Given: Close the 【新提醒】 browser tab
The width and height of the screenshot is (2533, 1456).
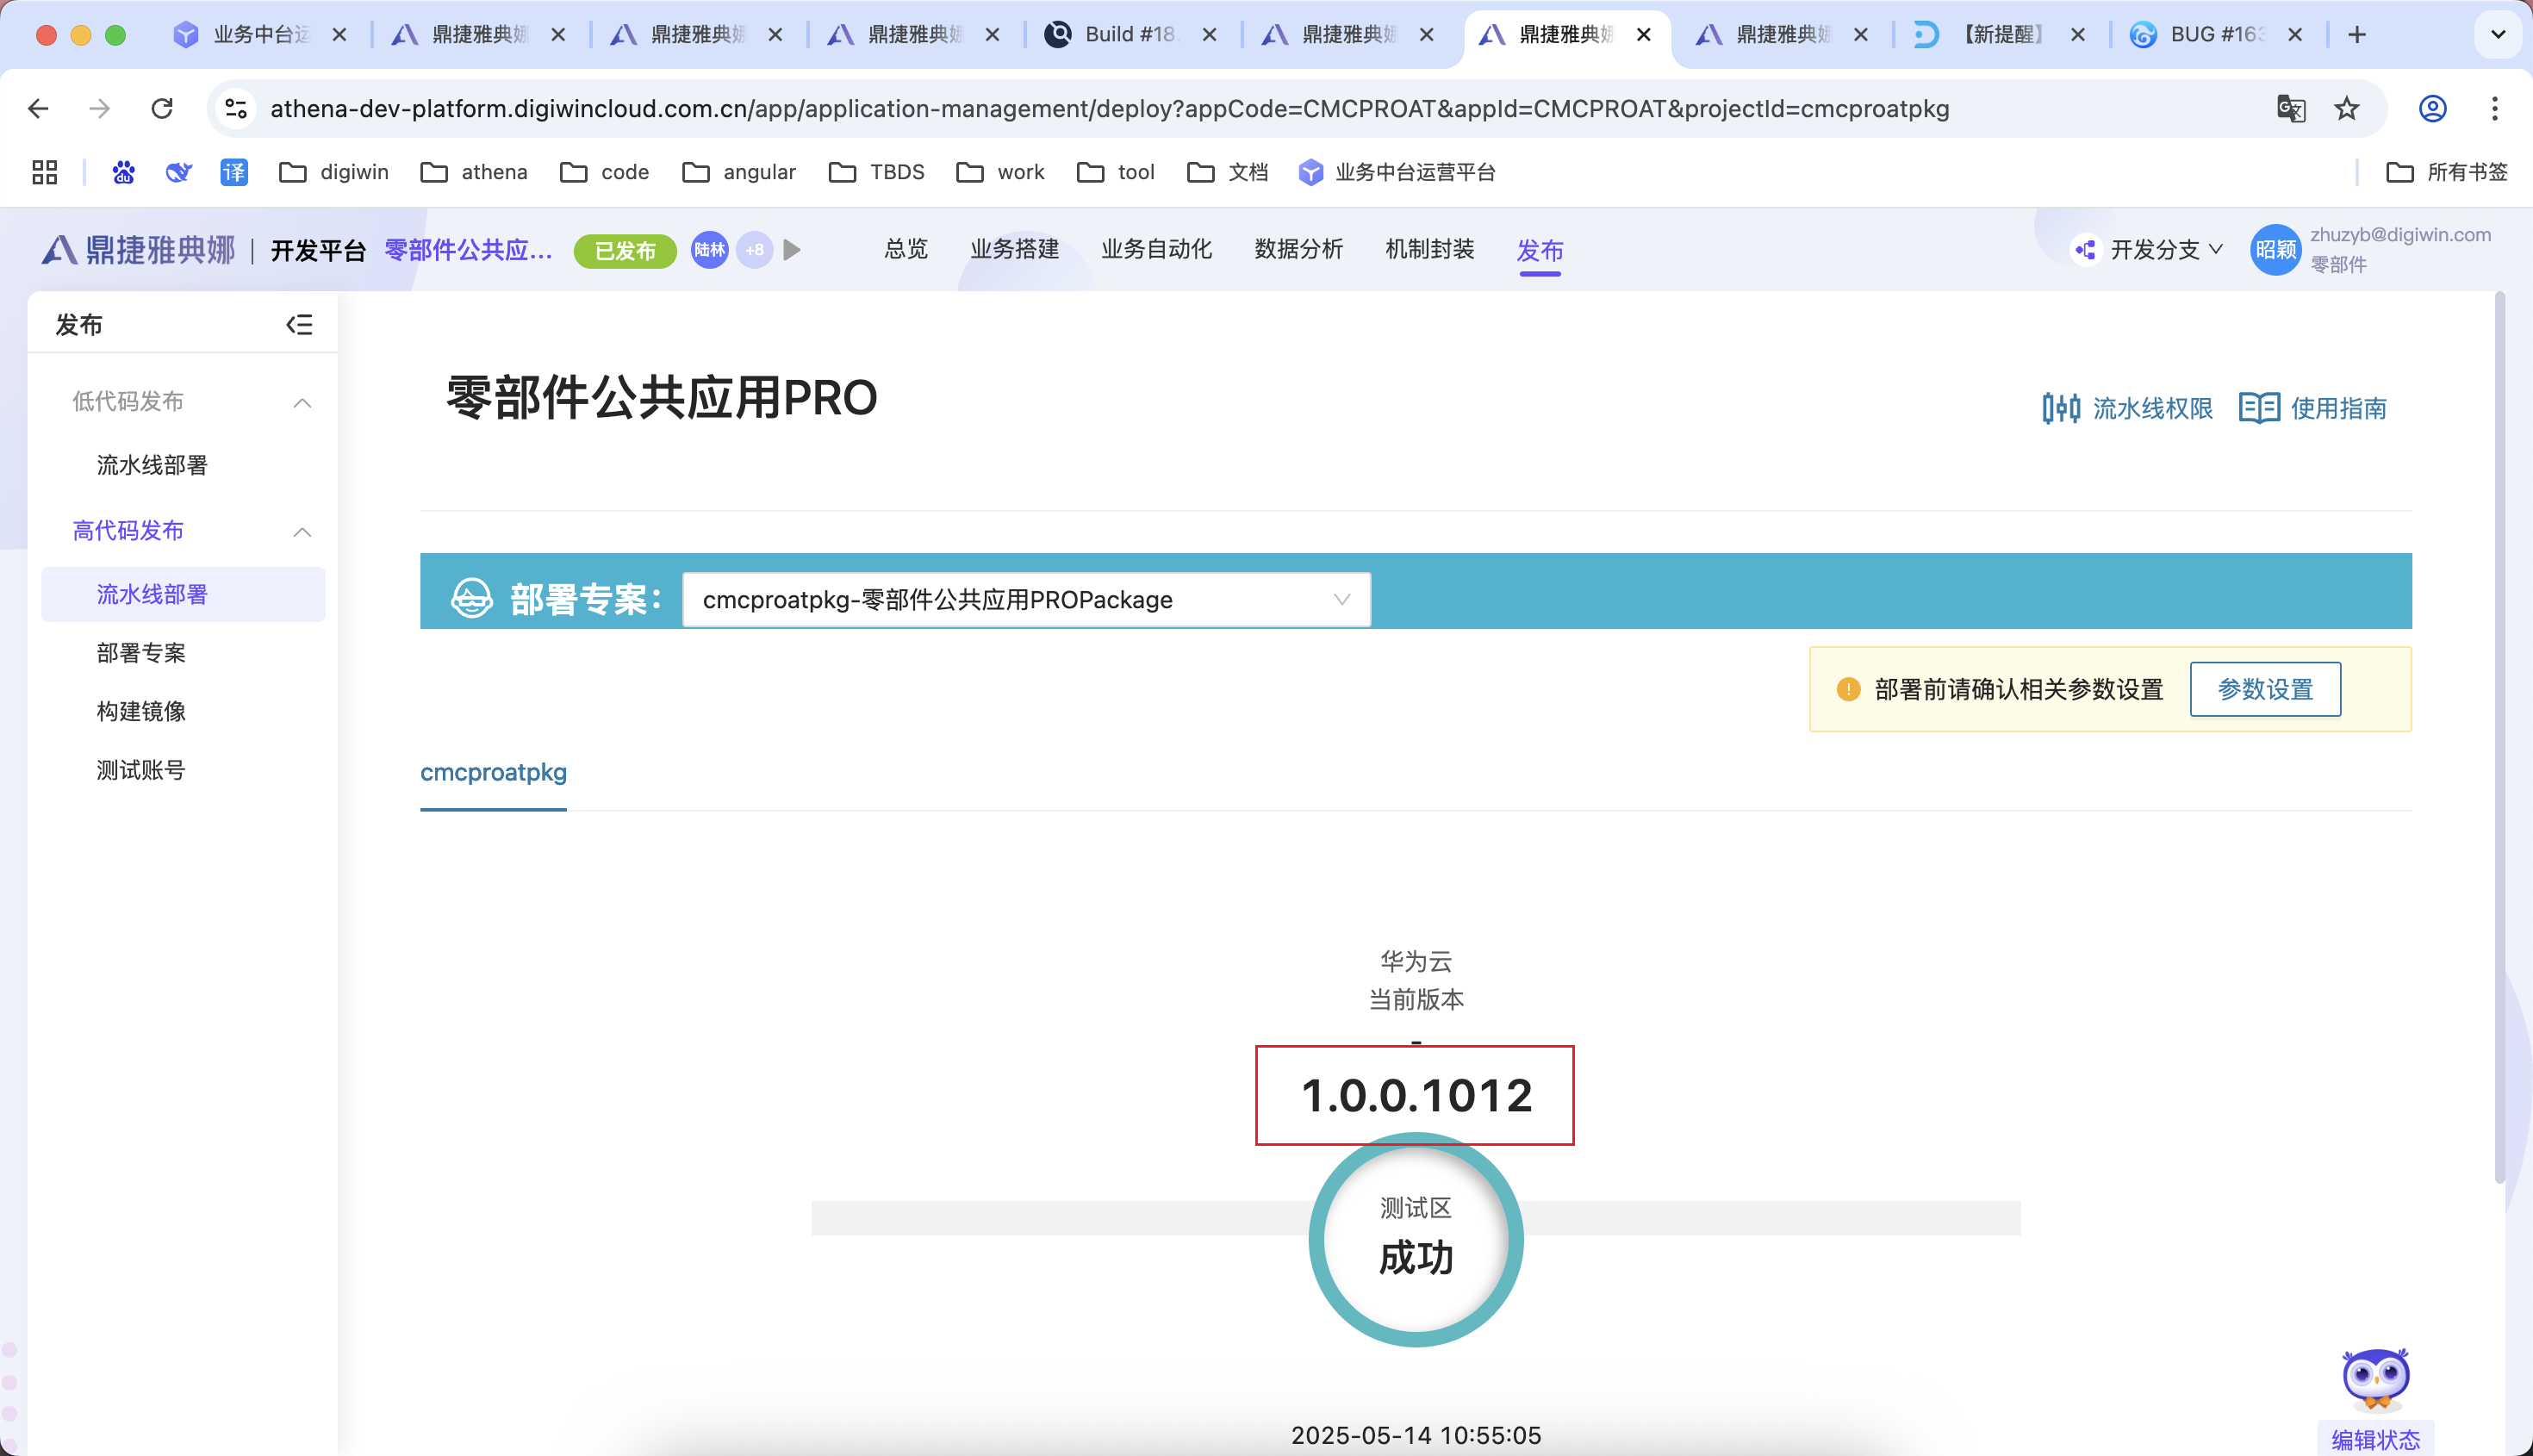Looking at the screenshot, I should [2077, 35].
